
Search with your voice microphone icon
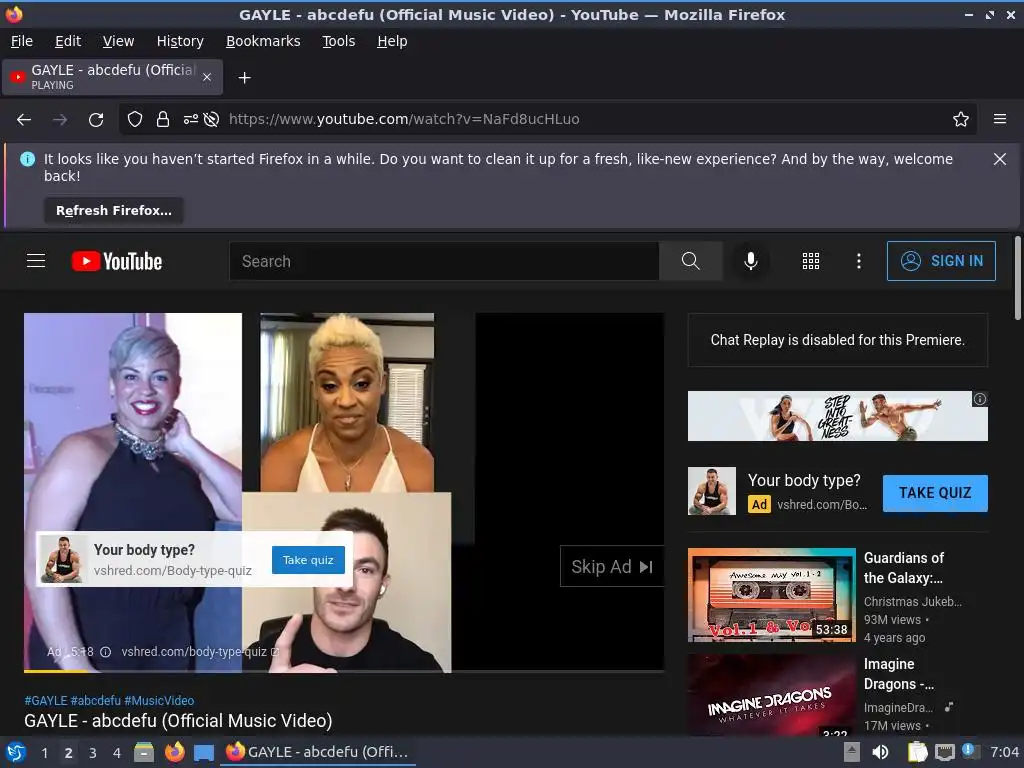[x=751, y=261]
